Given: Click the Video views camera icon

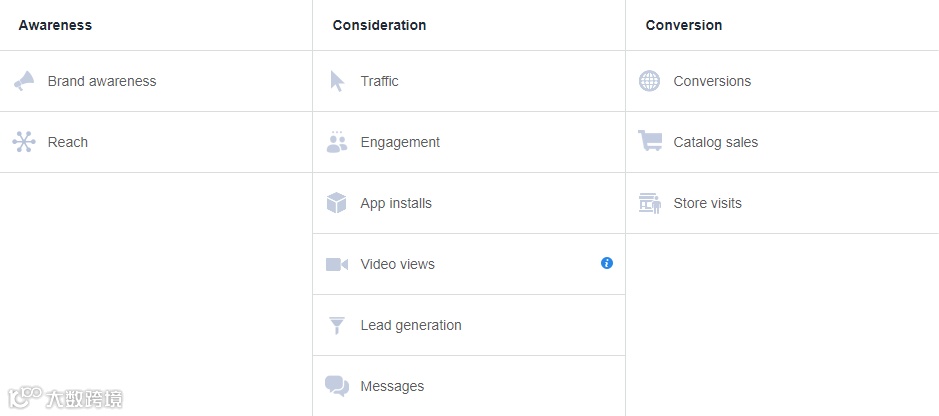Looking at the screenshot, I should tap(337, 264).
